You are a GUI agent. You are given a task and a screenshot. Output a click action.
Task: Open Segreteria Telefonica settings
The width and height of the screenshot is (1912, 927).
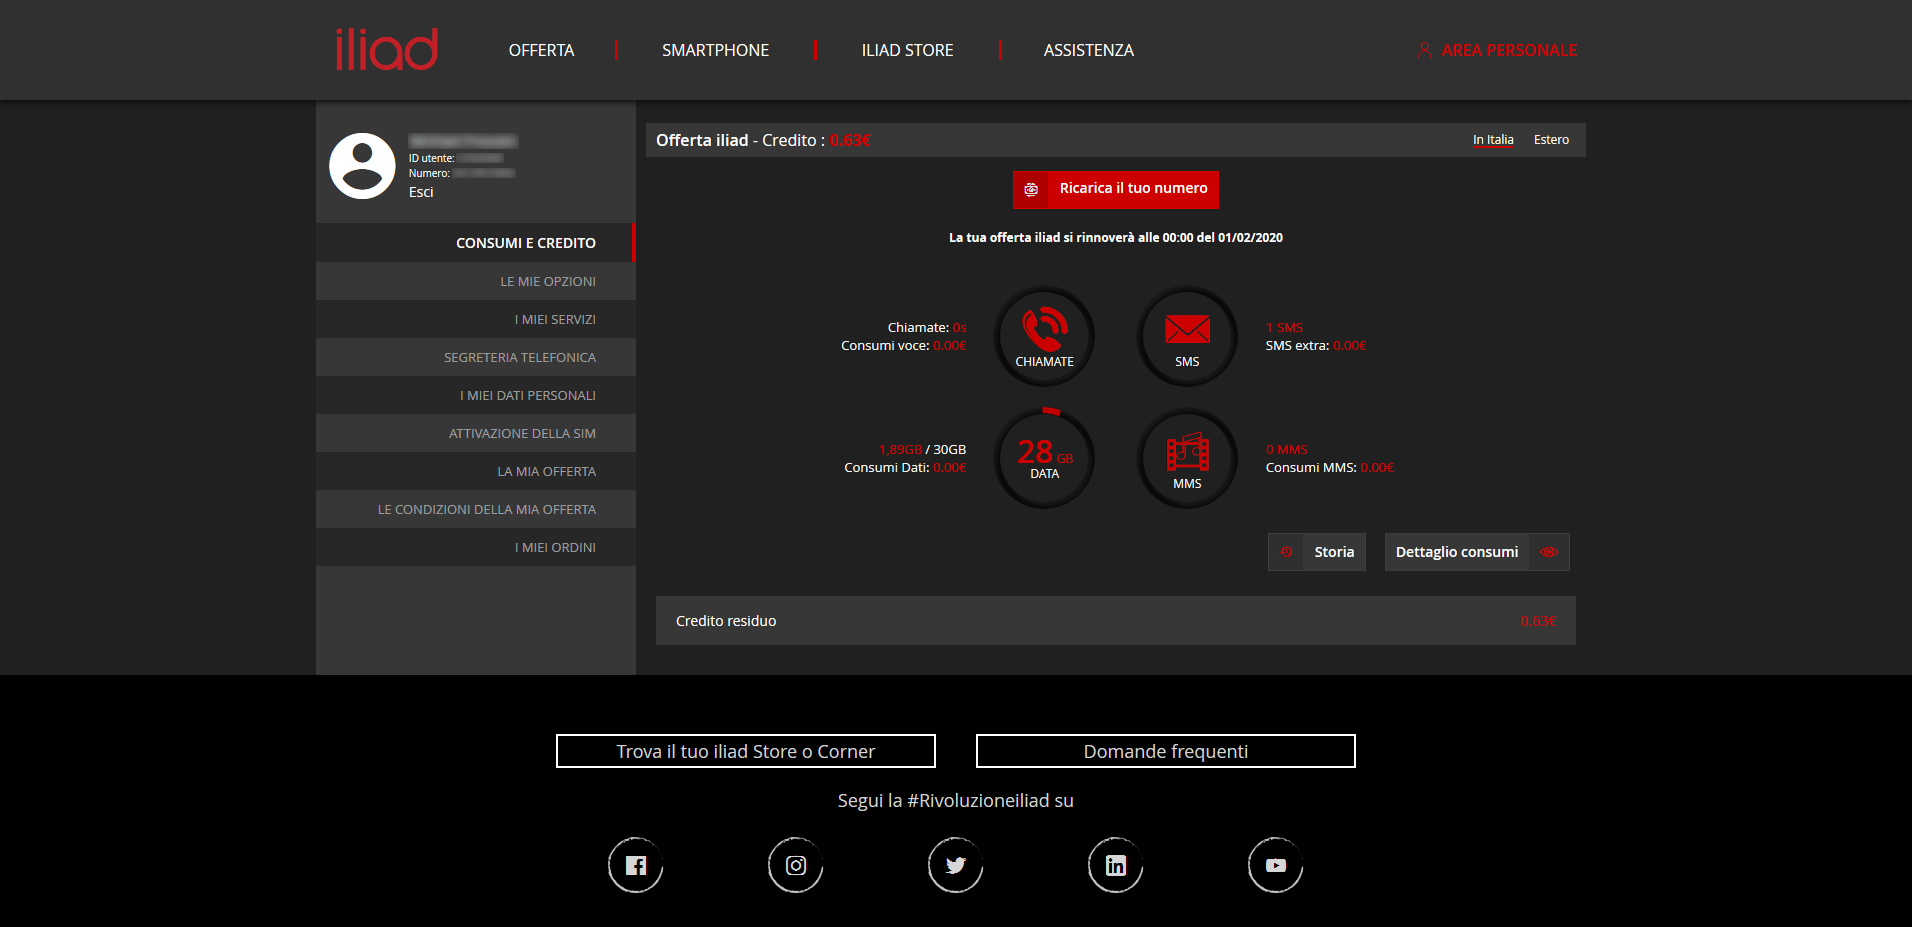click(x=476, y=357)
